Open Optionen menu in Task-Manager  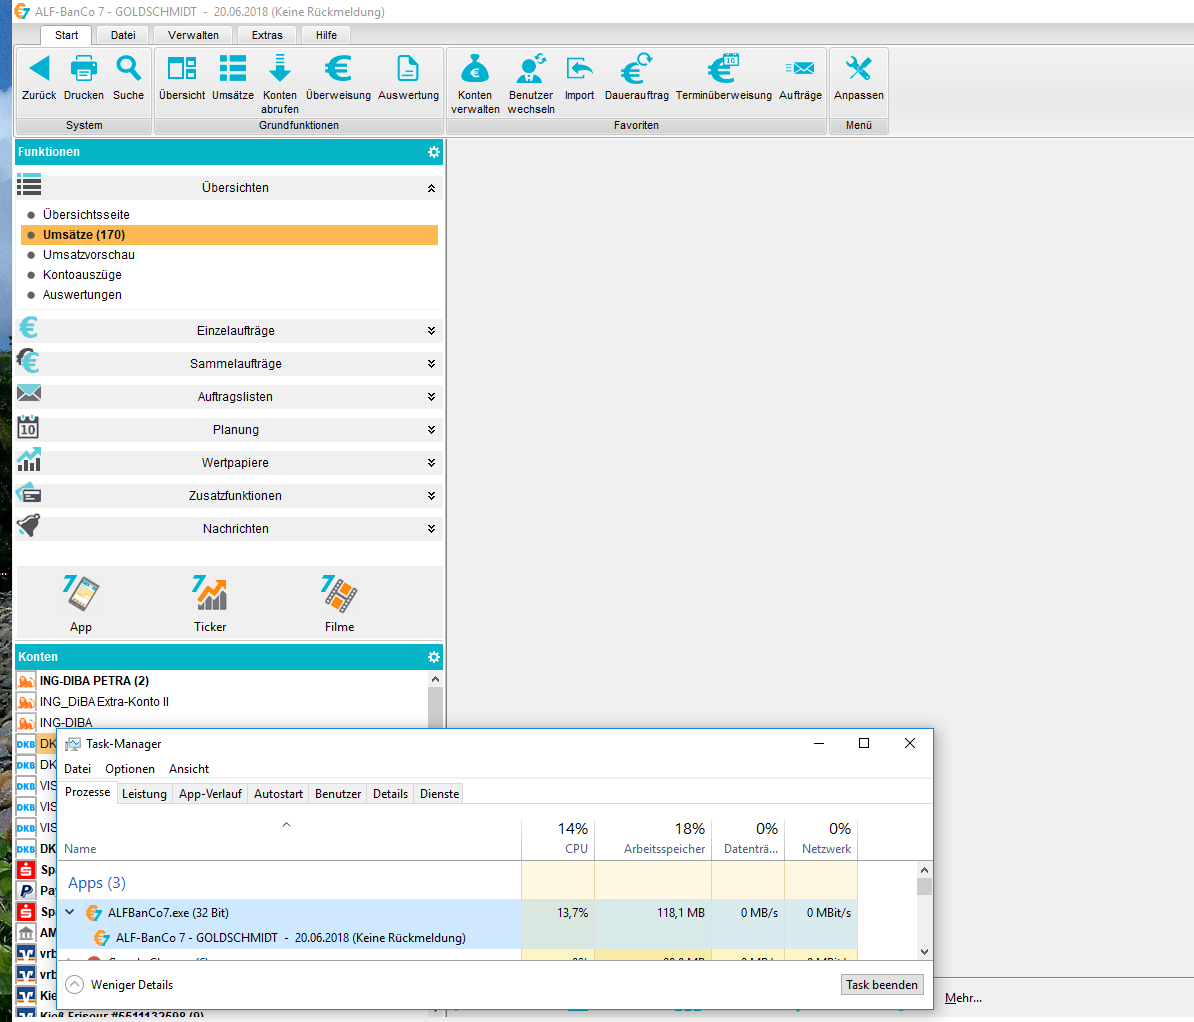(x=129, y=769)
